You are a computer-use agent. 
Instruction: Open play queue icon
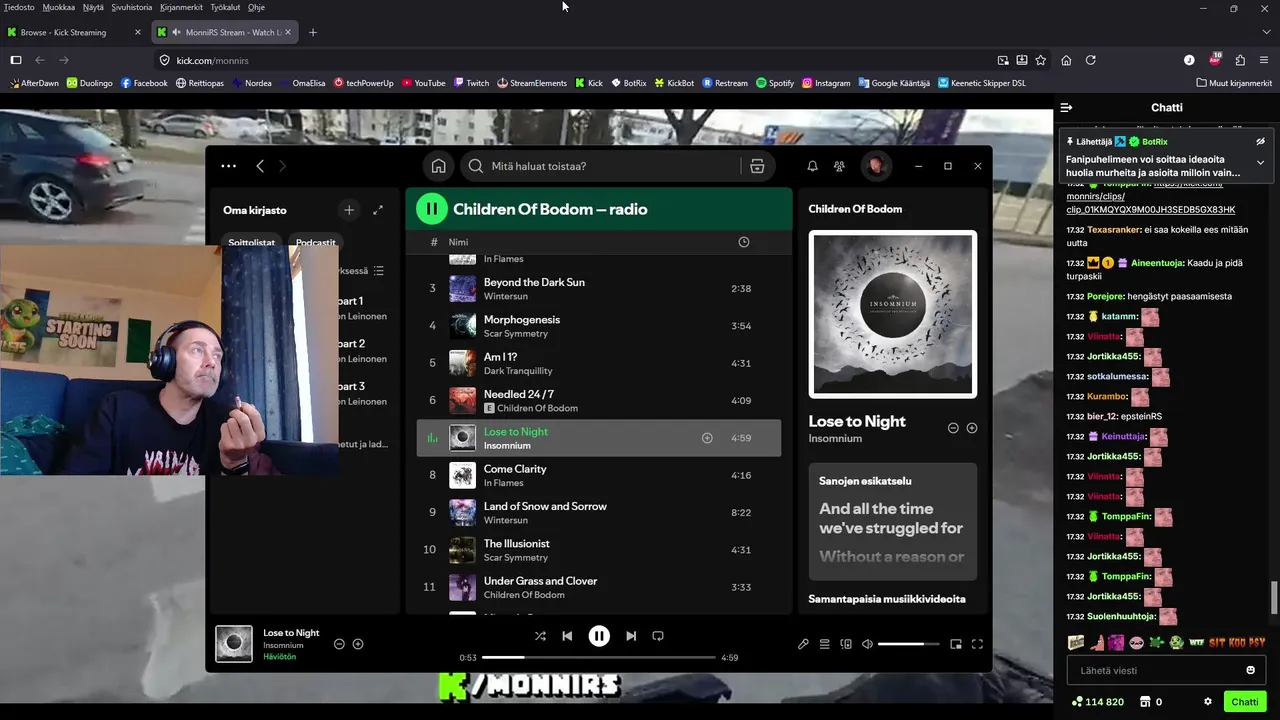825,644
